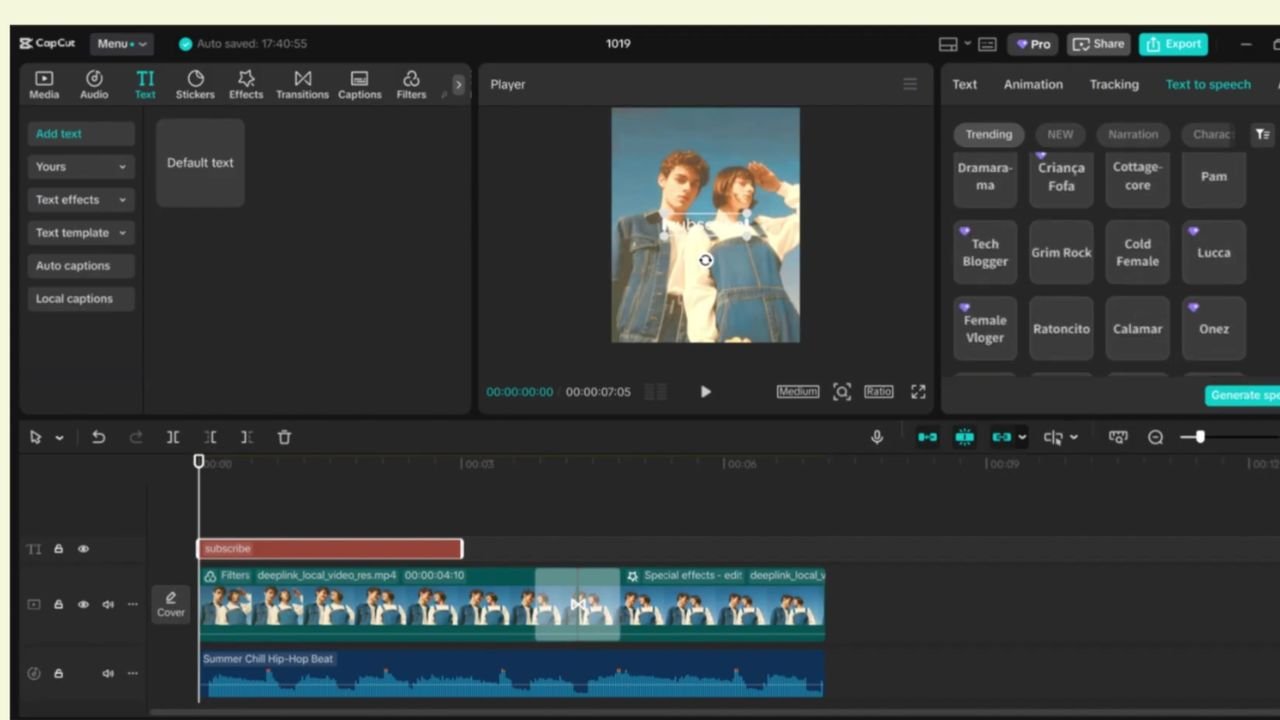Start voice recording with the microphone icon

(877, 437)
